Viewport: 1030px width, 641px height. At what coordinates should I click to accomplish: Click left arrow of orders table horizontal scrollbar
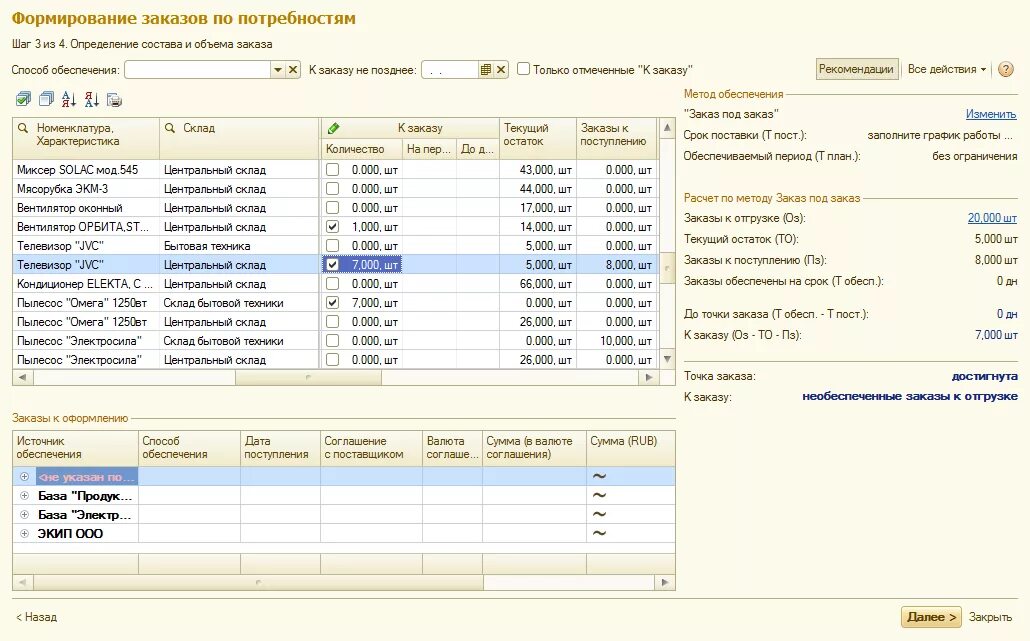(22, 582)
